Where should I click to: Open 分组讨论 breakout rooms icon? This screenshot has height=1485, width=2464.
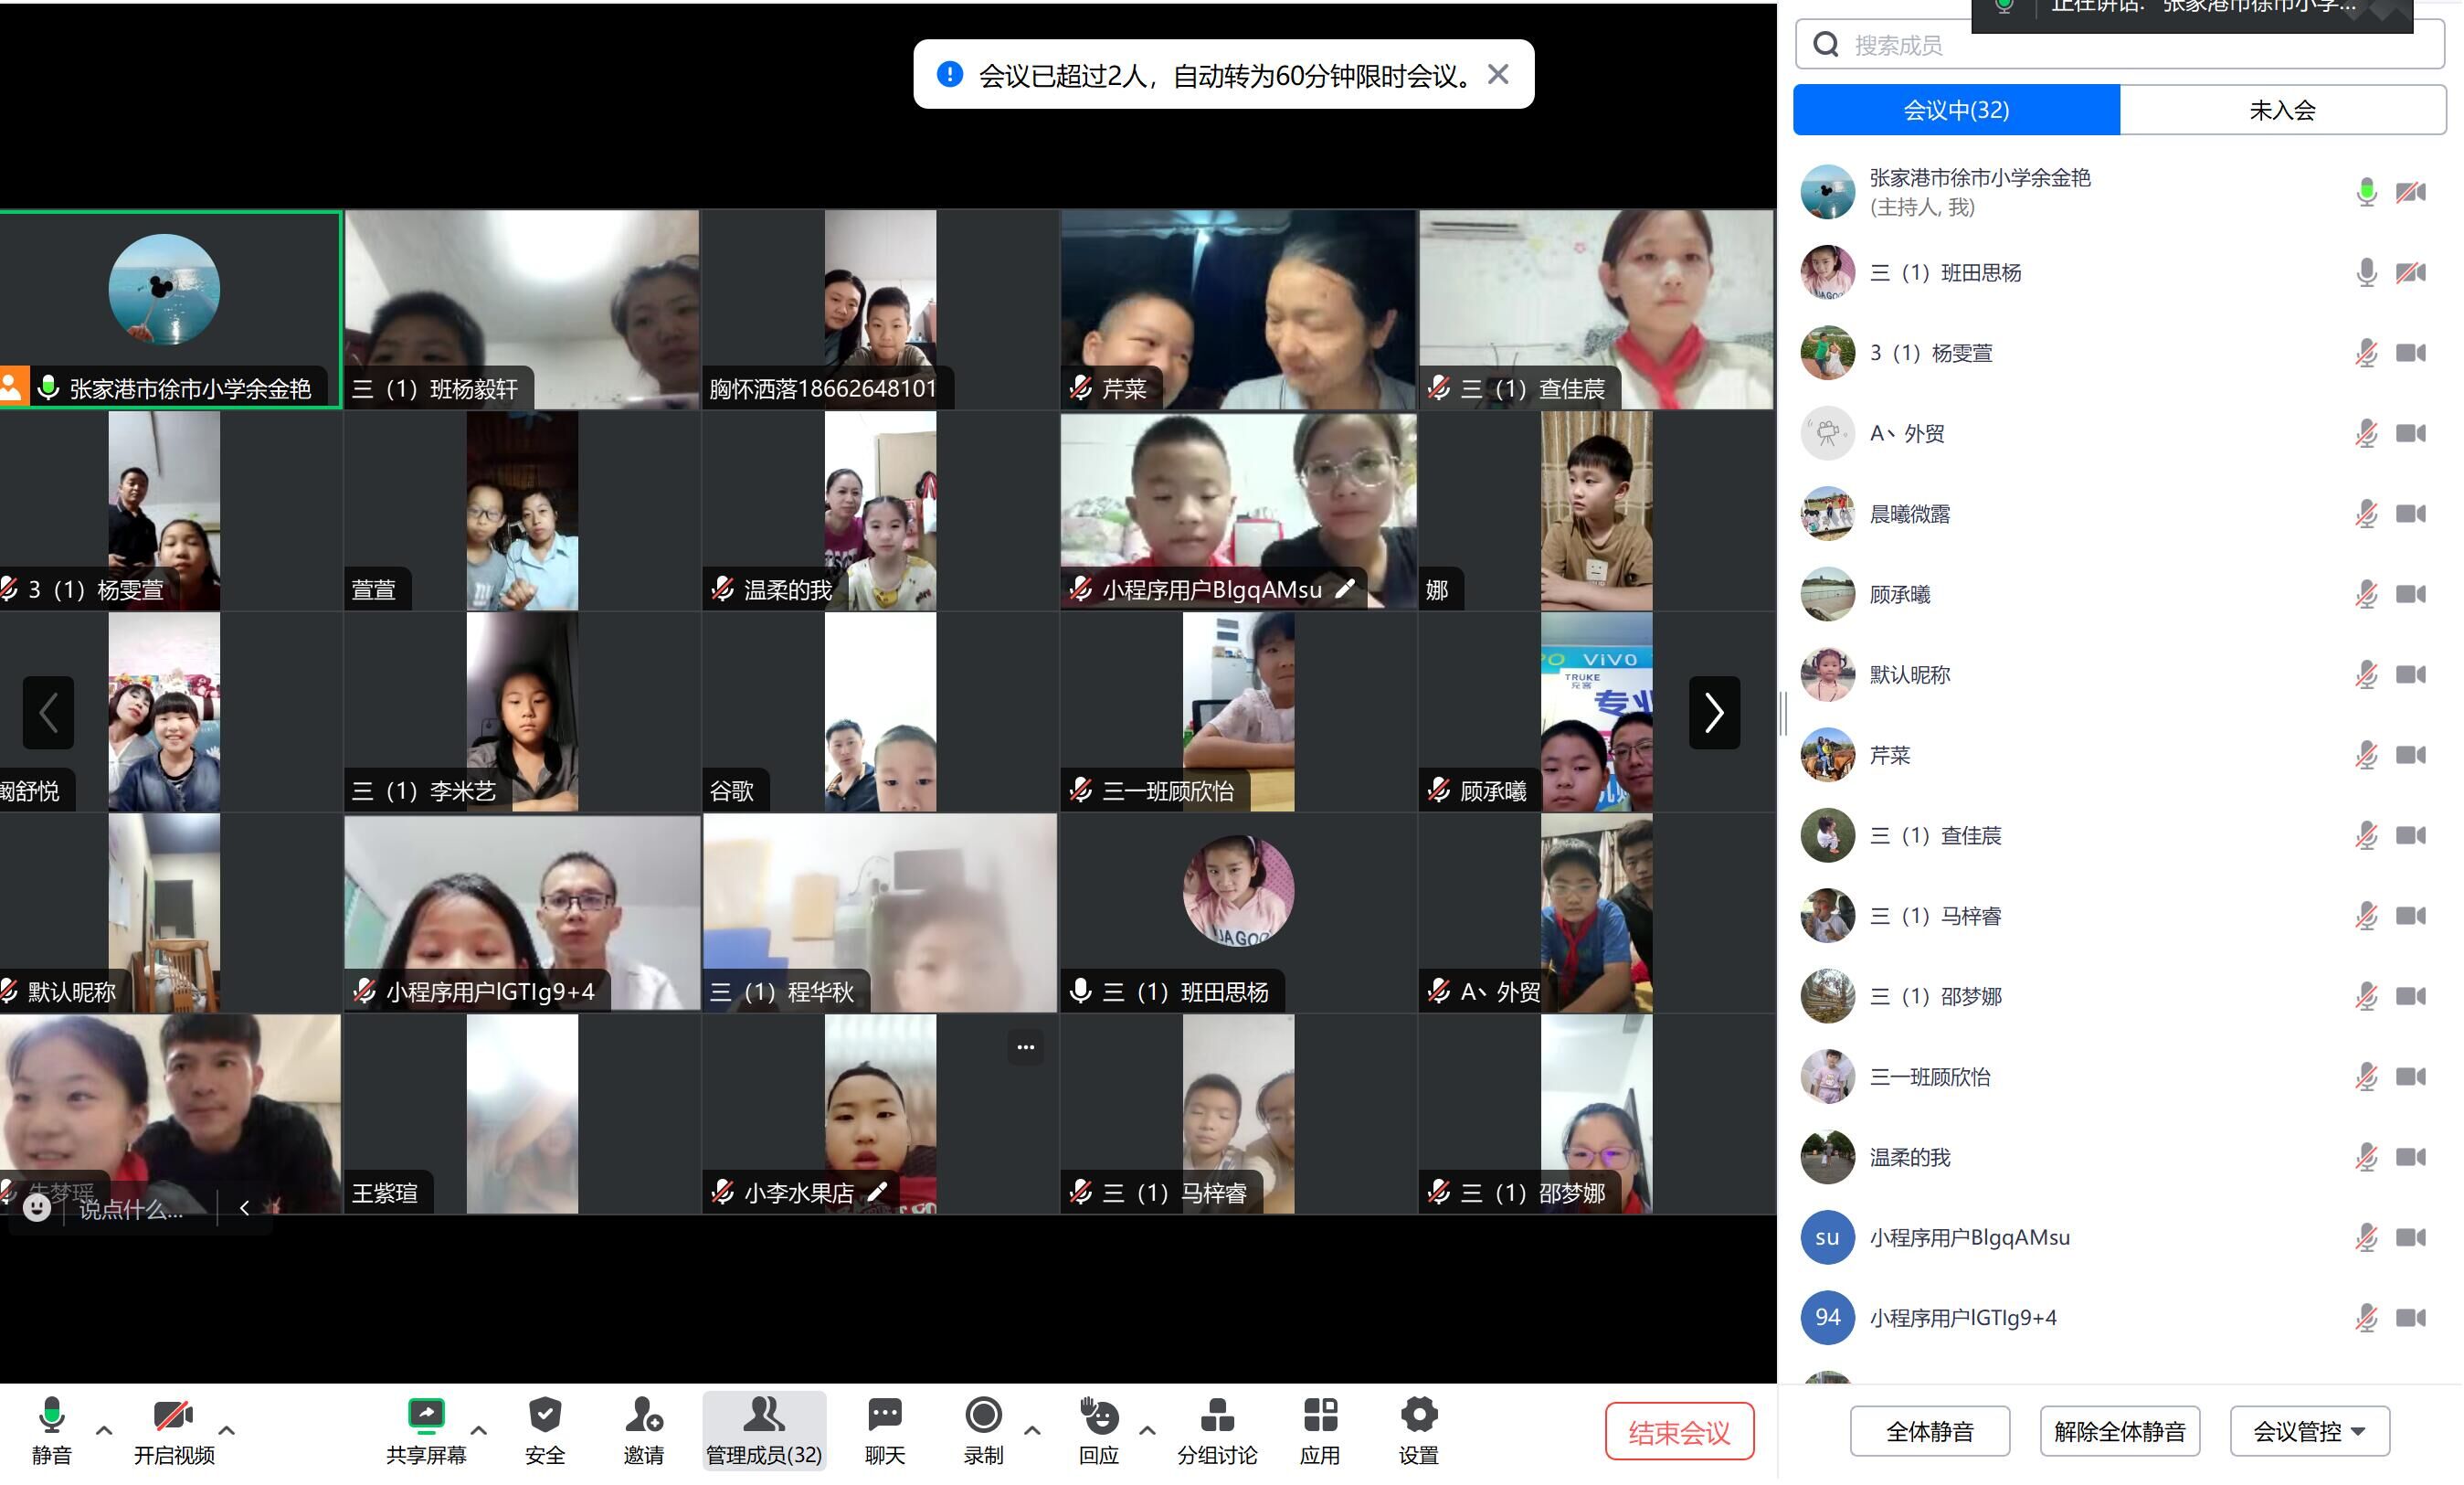[x=1216, y=1416]
